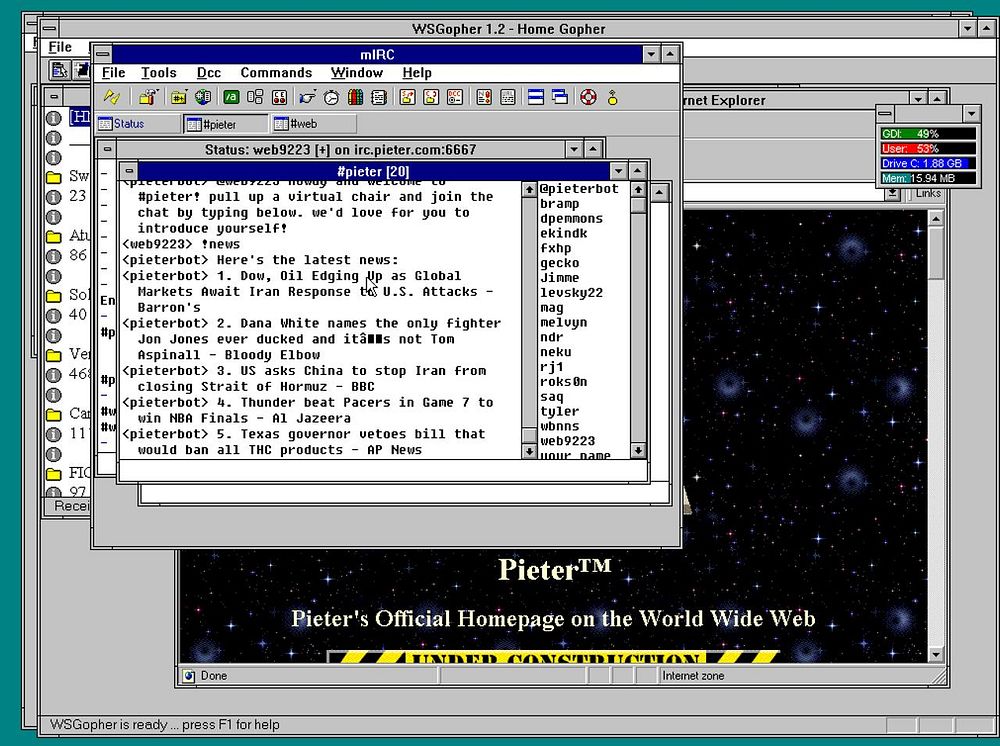
Task: Select pieterbot in the nickname list
Action: point(579,189)
